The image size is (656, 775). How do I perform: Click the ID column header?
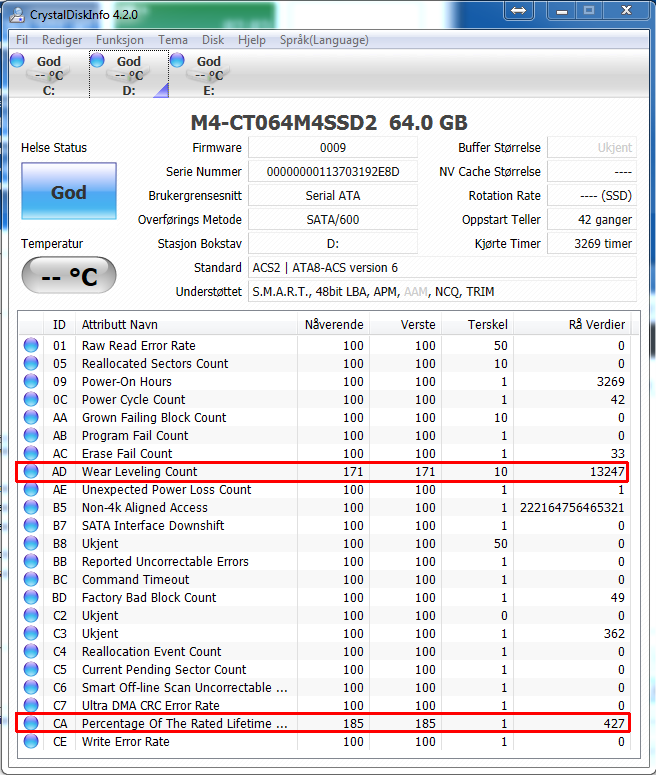point(59,324)
